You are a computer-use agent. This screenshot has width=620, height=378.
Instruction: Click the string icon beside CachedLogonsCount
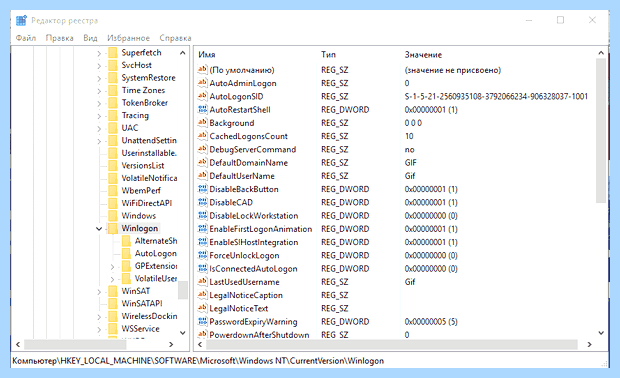(202, 136)
